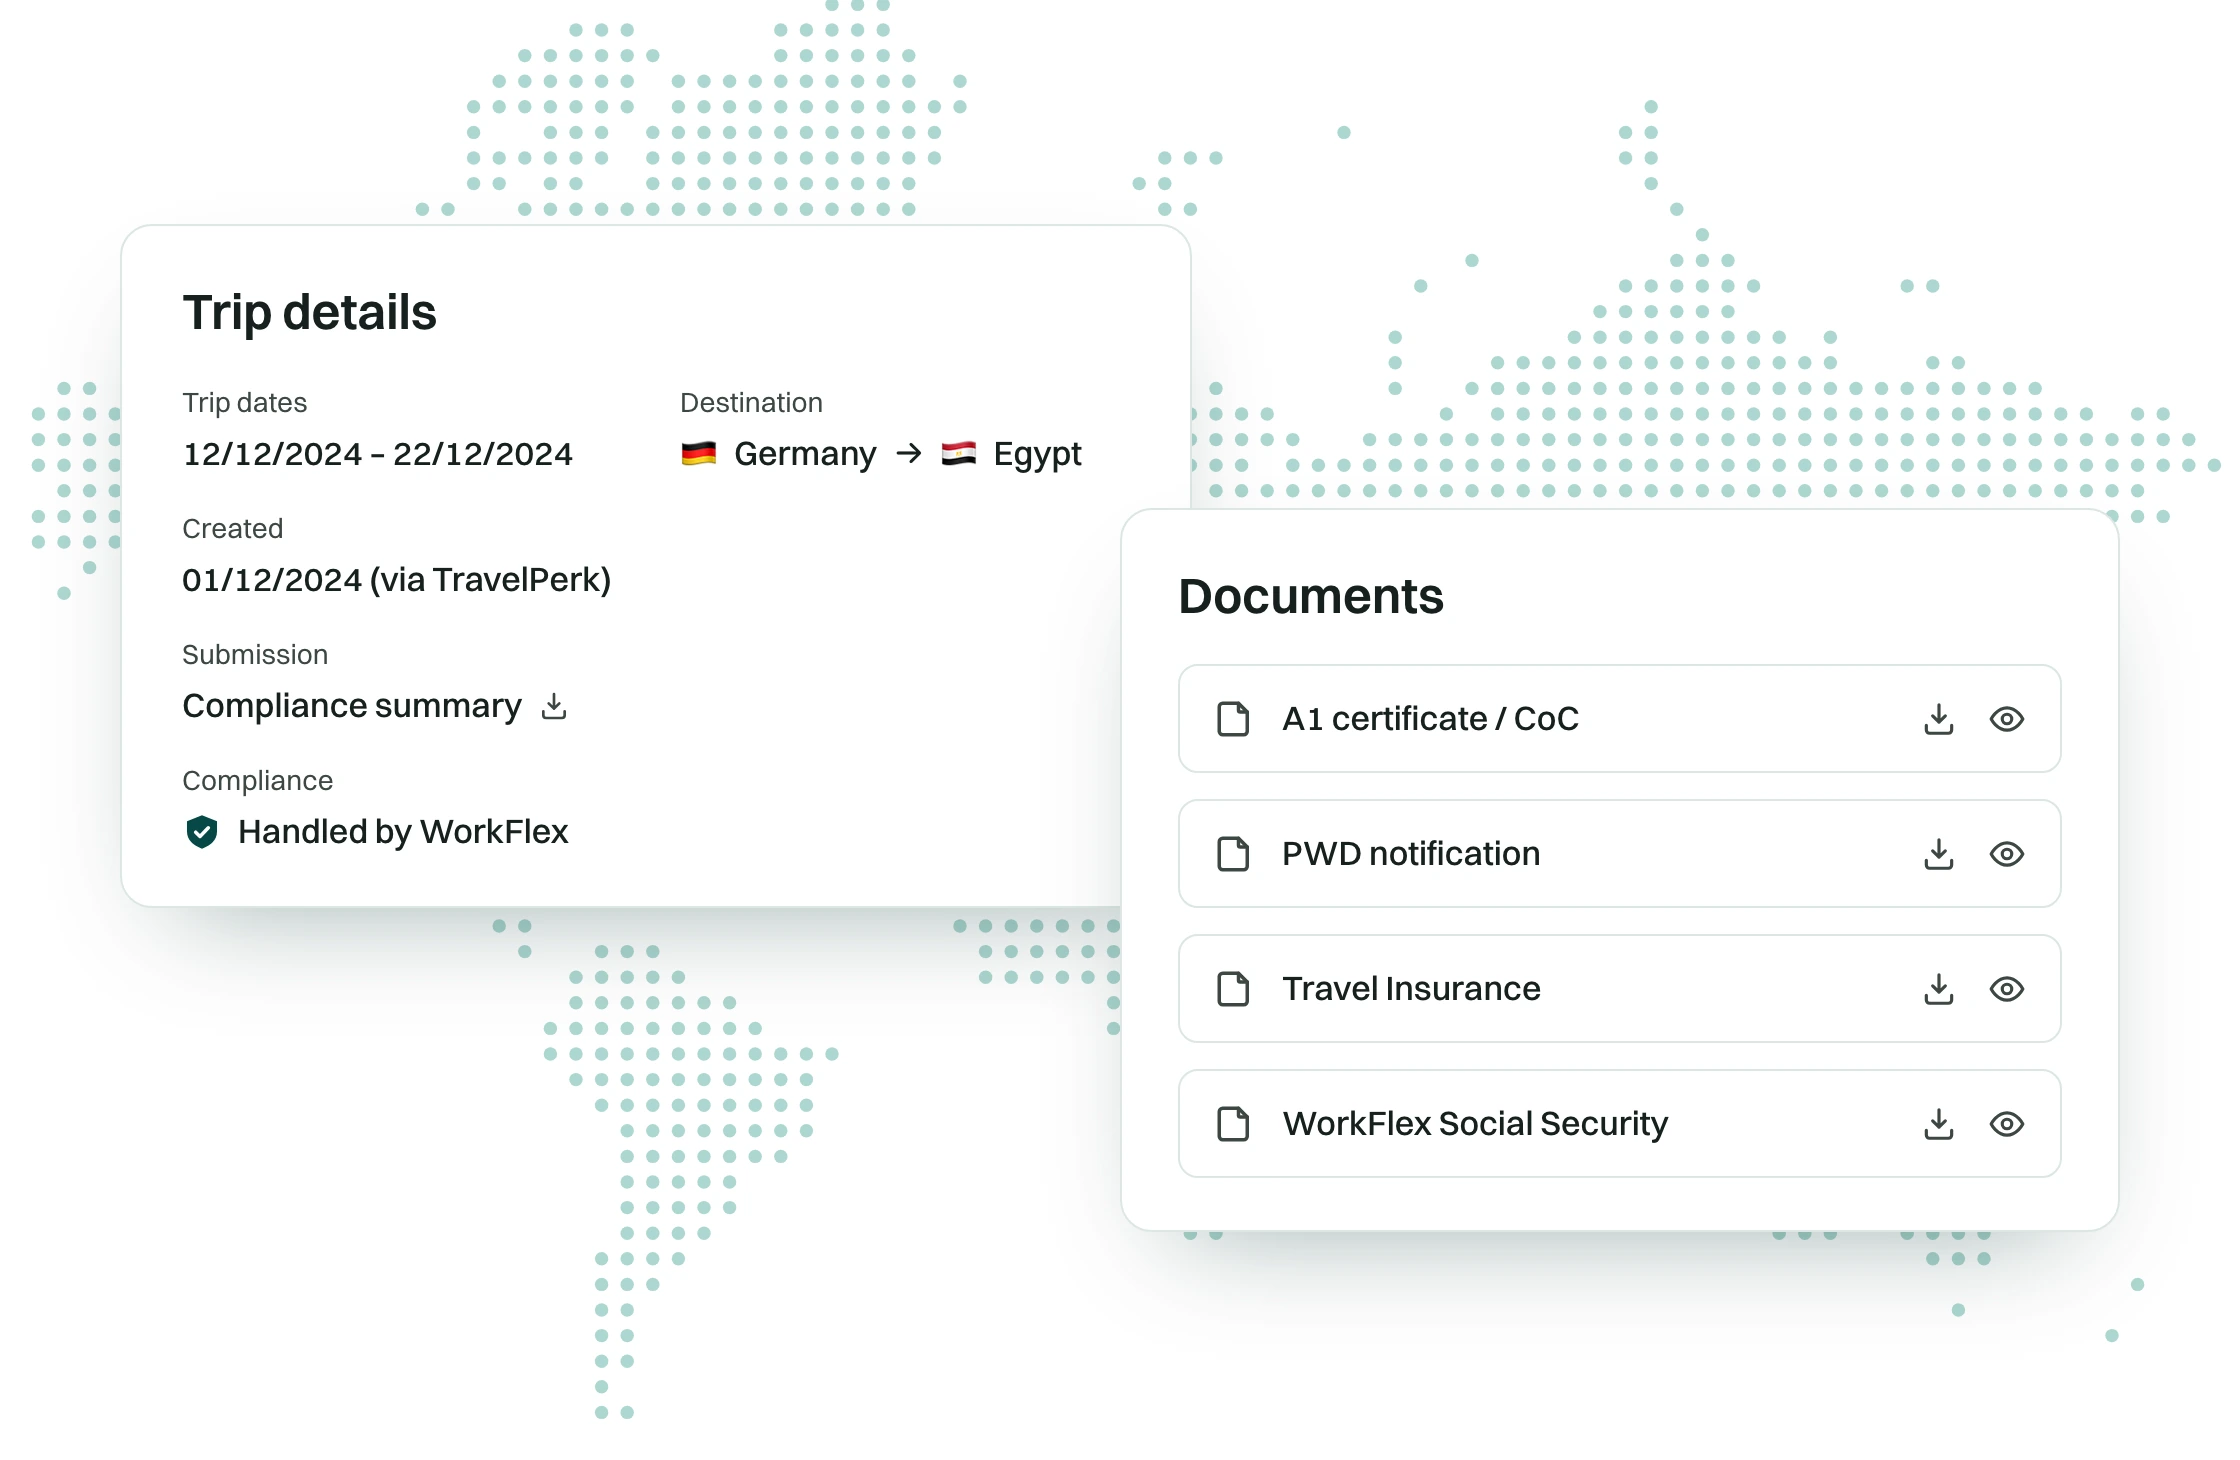
Task: Click the Germany country name
Action: coord(805,454)
